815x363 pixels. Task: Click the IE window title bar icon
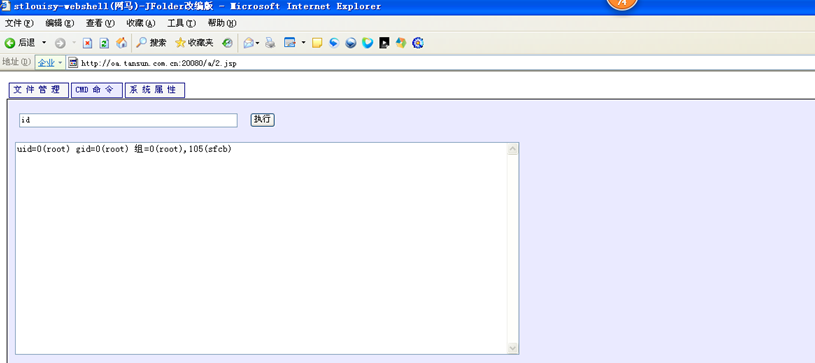click(x=5, y=6)
